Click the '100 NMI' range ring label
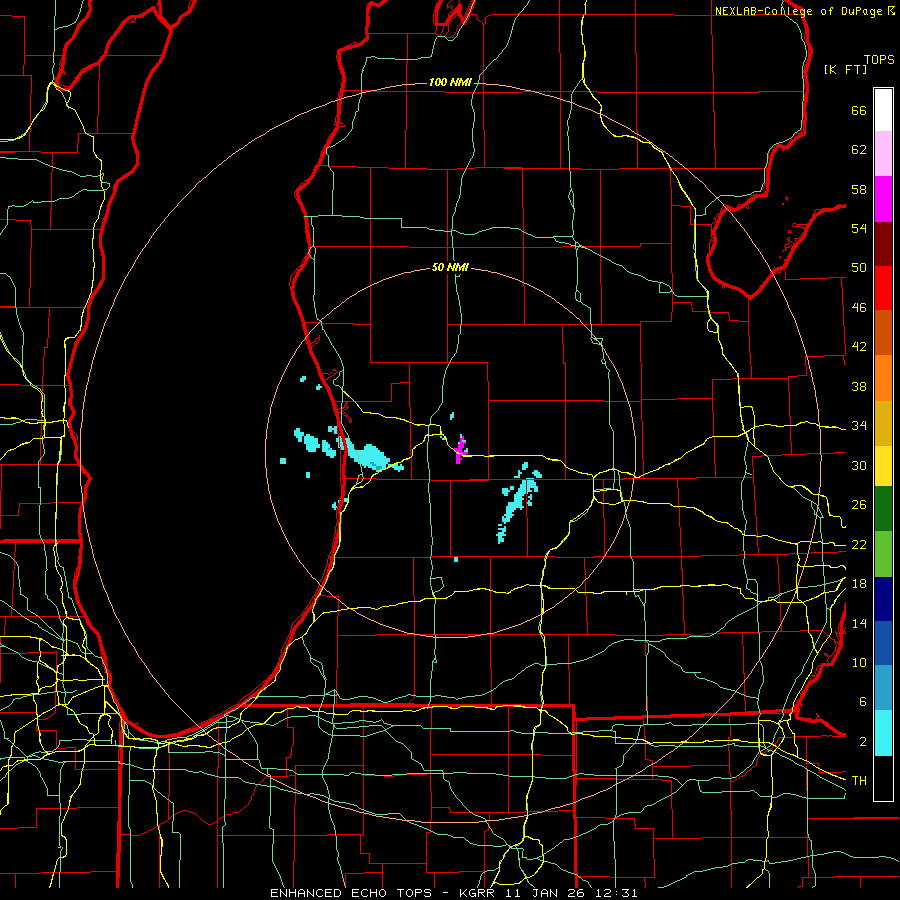Viewport: 900px width, 900px height. click(450, 83)
